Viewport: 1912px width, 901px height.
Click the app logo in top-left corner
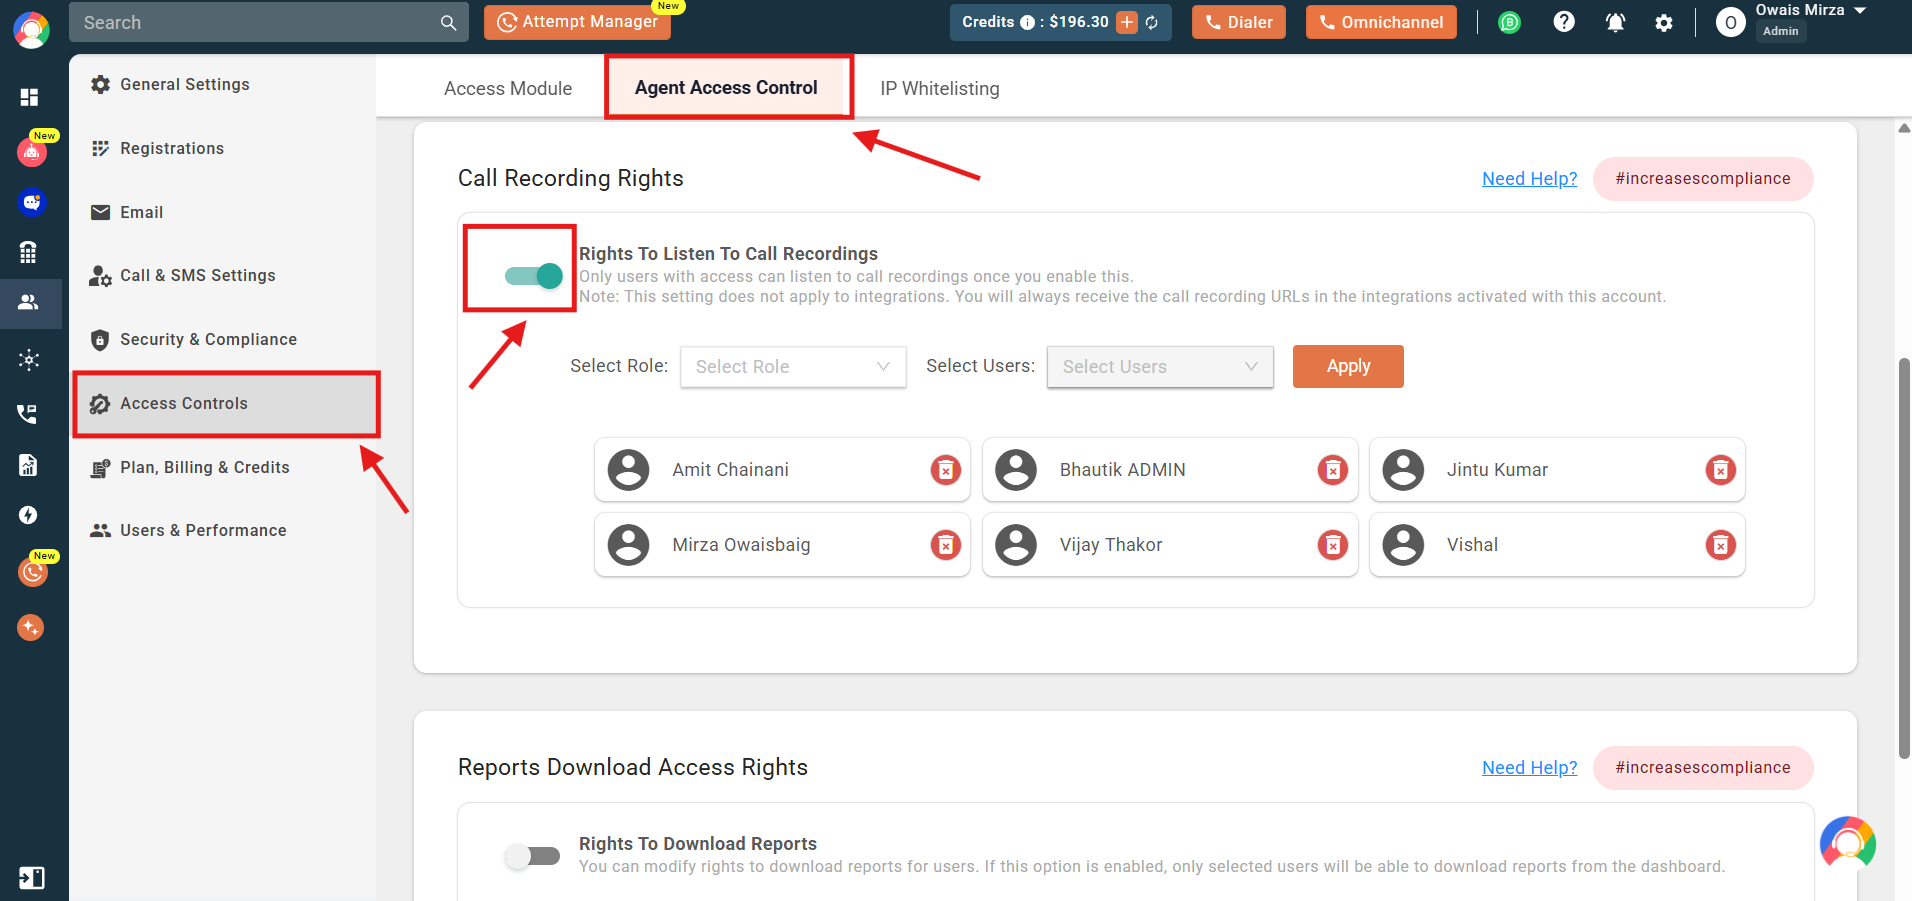click(32, 29)
